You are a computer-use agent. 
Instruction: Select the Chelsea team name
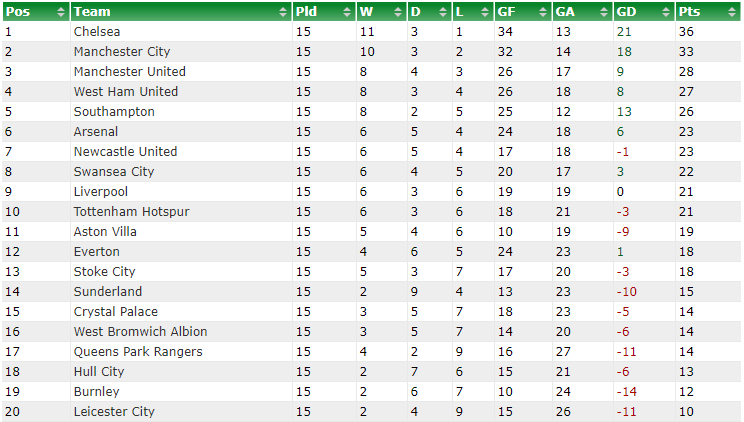coord(97,32)
